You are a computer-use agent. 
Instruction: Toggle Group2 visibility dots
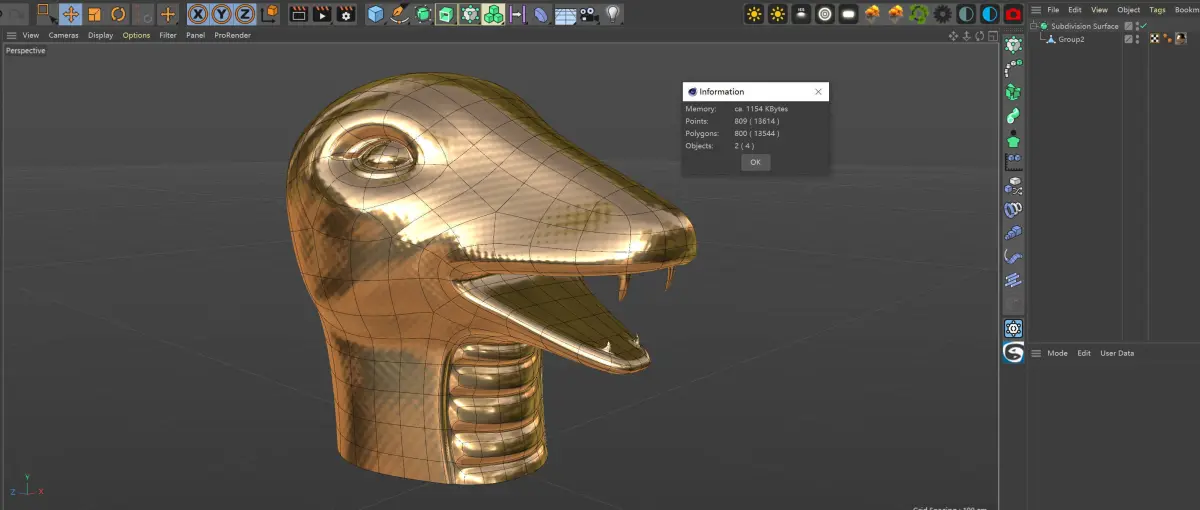coord(1137,39)
